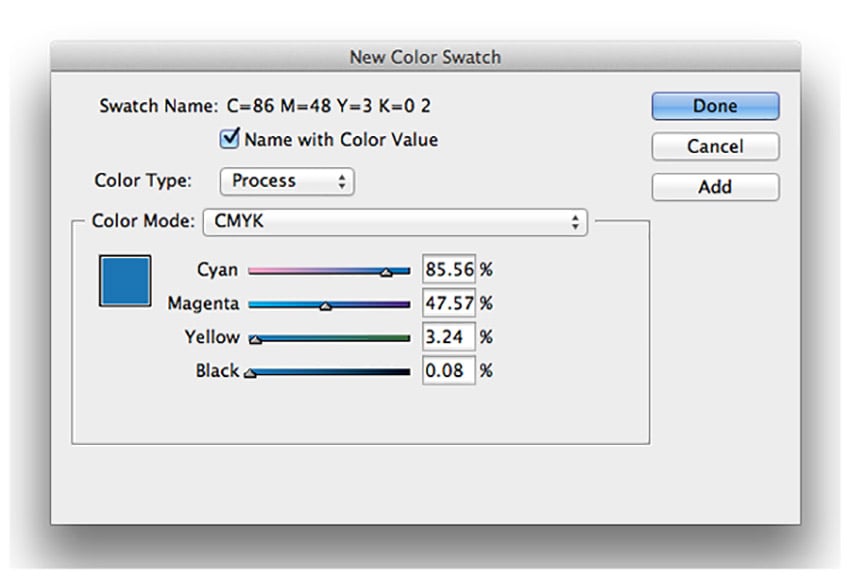The width and height of the screenshot is (850, 581).
Task: Click the Cyan slider handle
Action: pyautogui.click(x=388, y=270)
